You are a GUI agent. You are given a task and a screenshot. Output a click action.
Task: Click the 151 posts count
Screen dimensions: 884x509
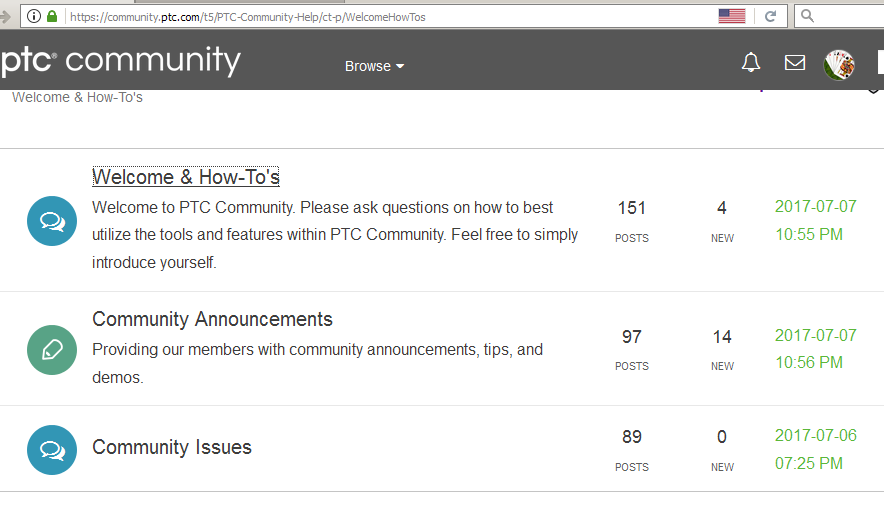pyautogui.click(x=631, y=208)
